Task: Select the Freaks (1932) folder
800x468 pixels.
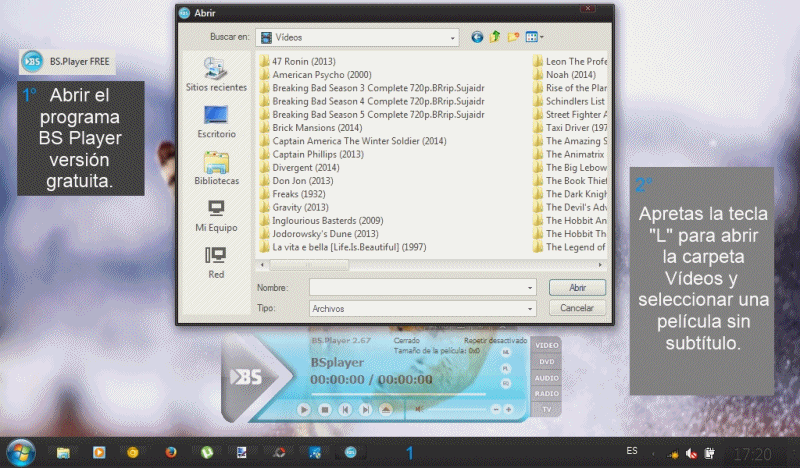Action: 292,194
